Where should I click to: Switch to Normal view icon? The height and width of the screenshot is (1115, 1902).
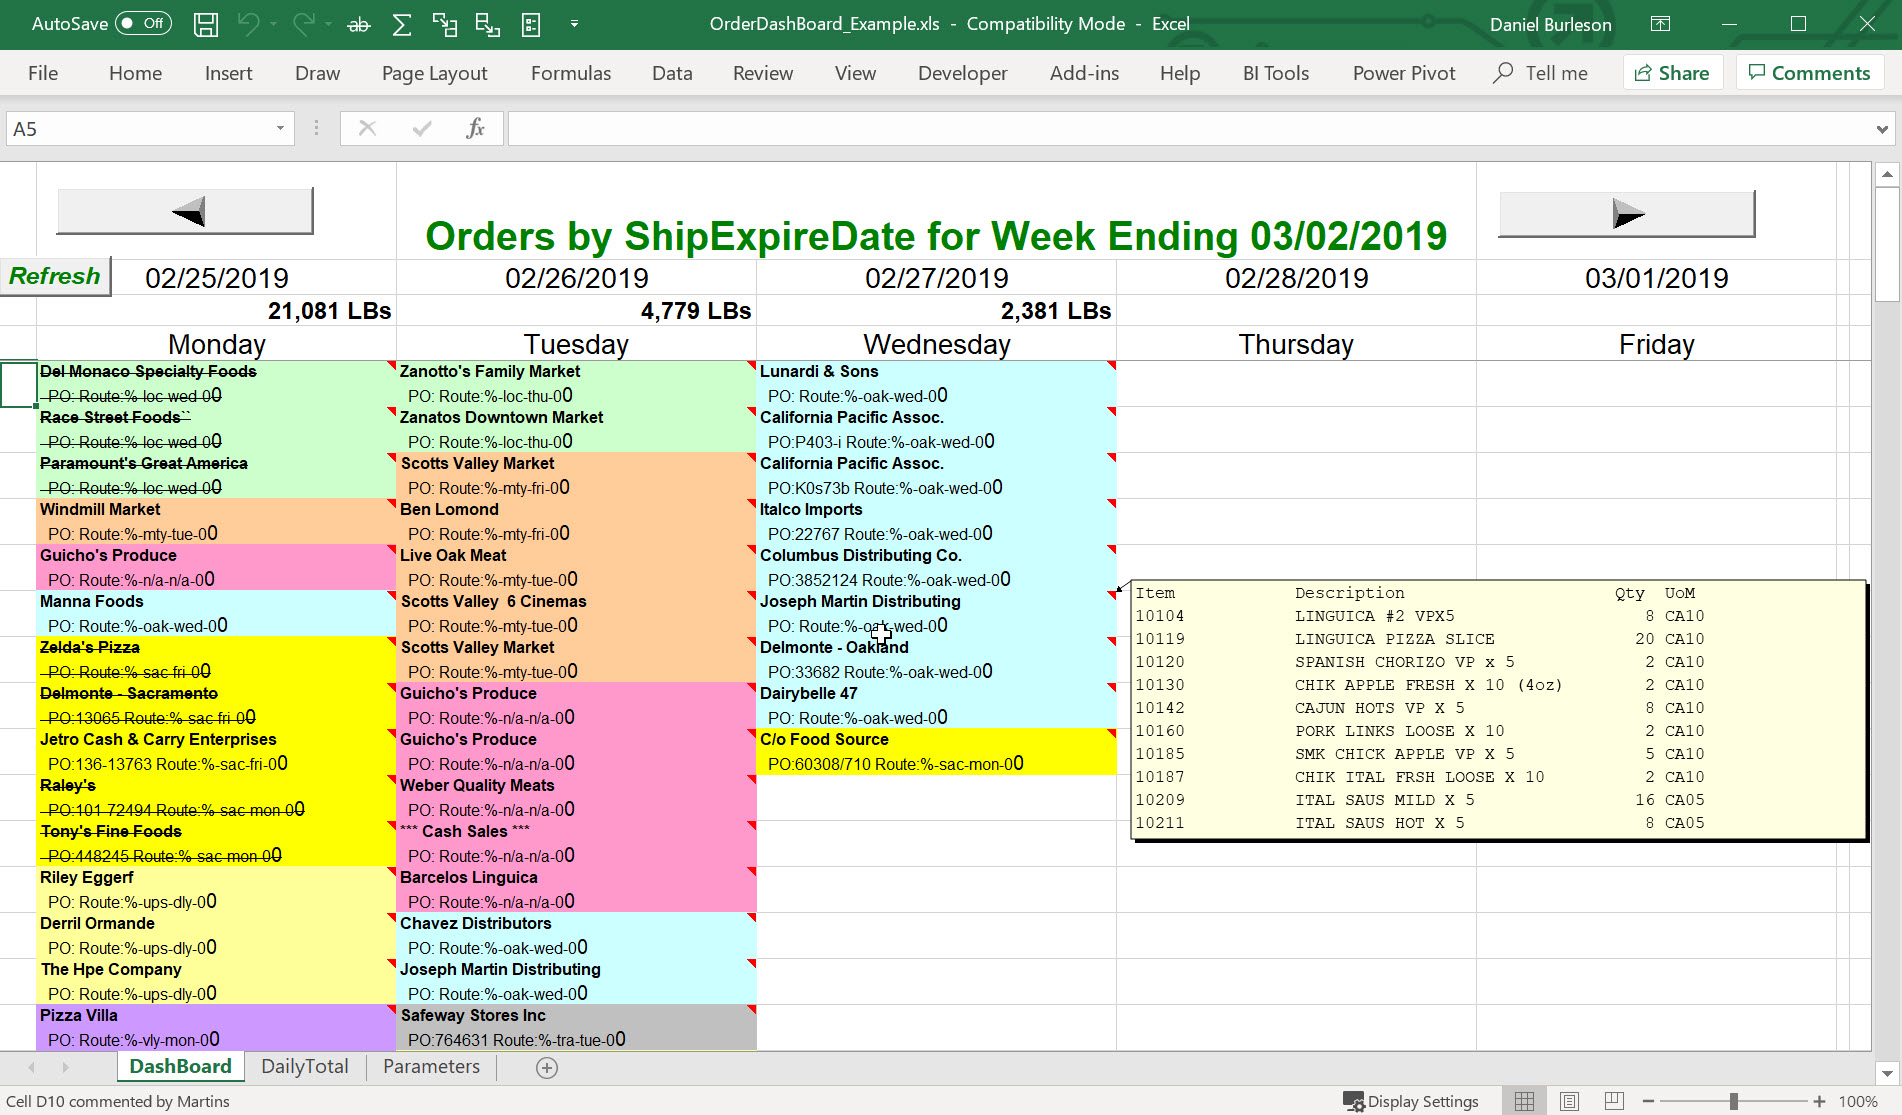(x=1524, y=1101)
